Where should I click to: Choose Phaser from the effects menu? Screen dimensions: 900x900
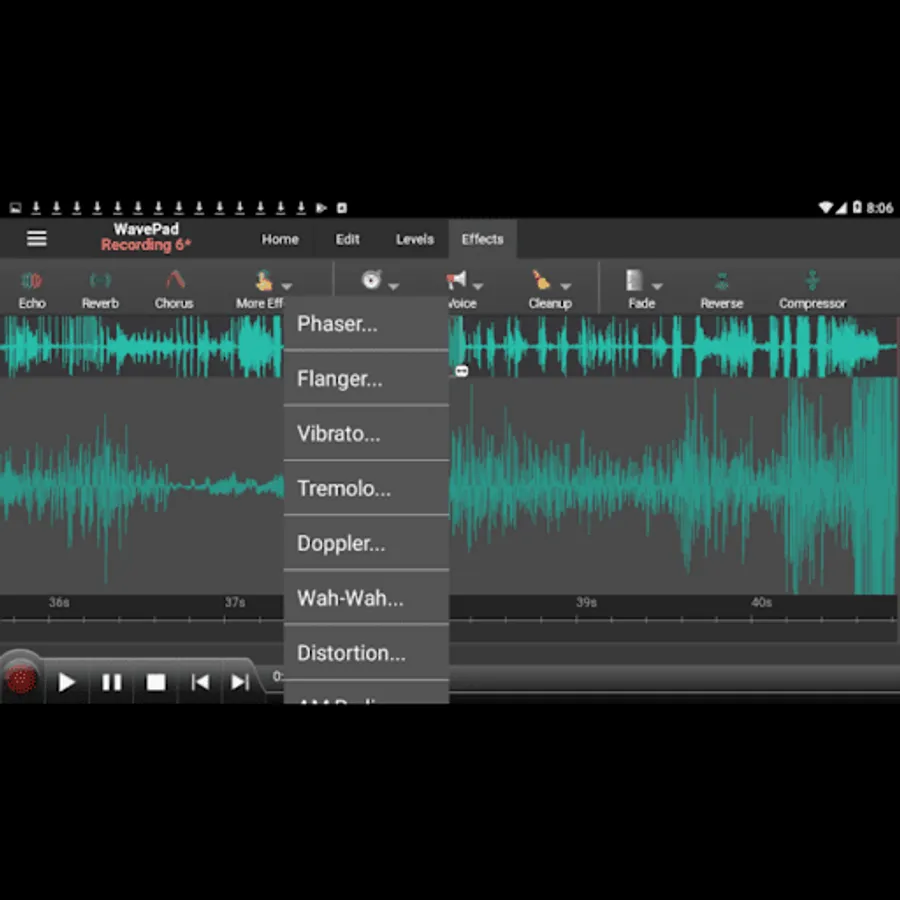coord(337,323)
